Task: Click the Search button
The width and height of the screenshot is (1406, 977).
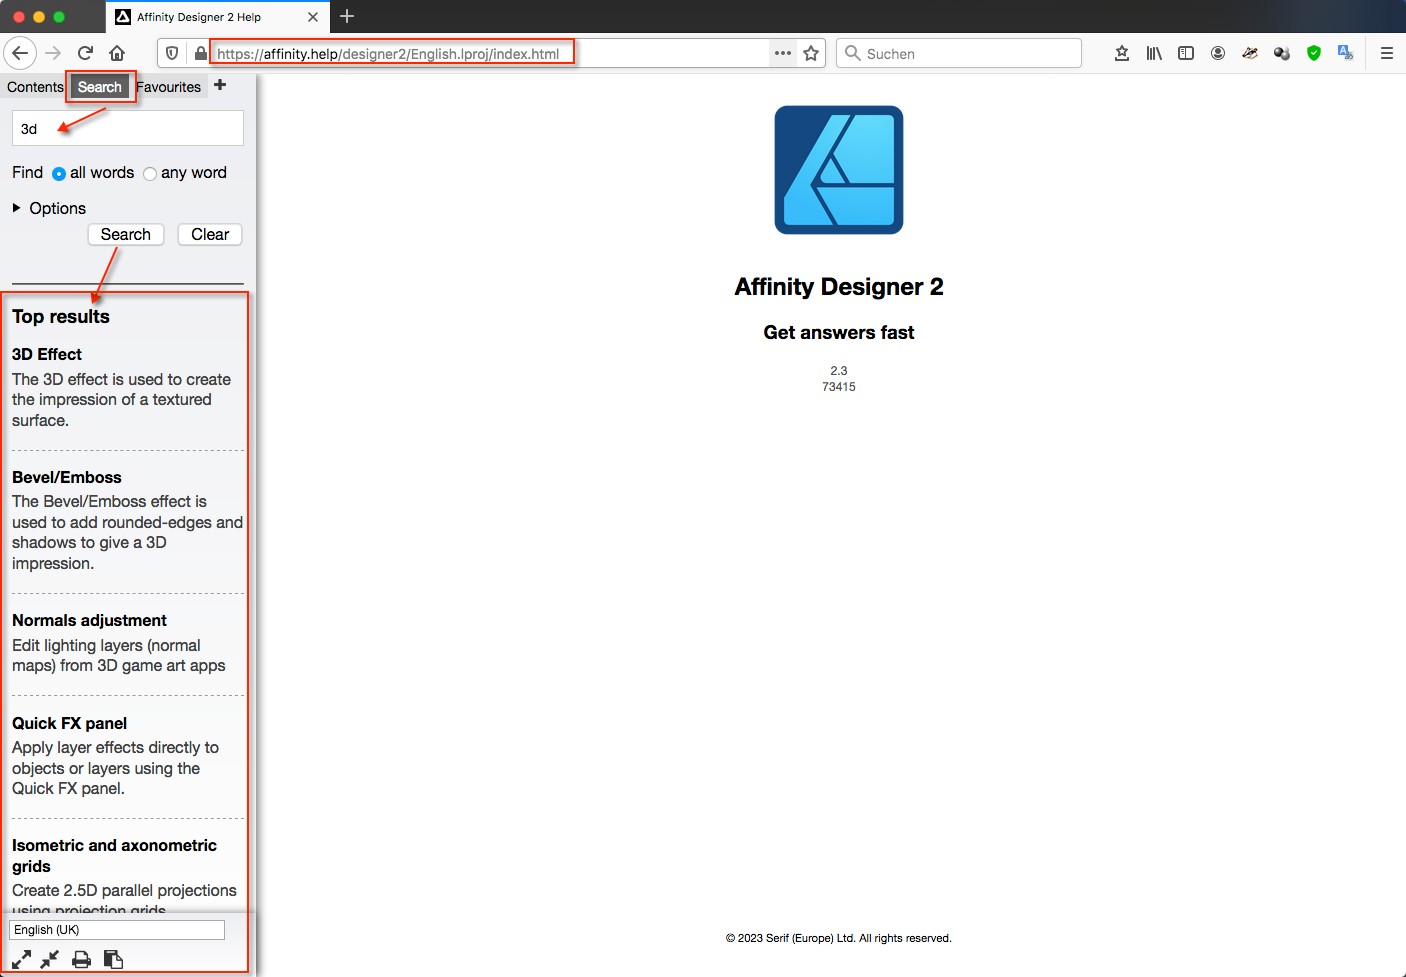Action: pyautogui.click(x=126, y=234)
